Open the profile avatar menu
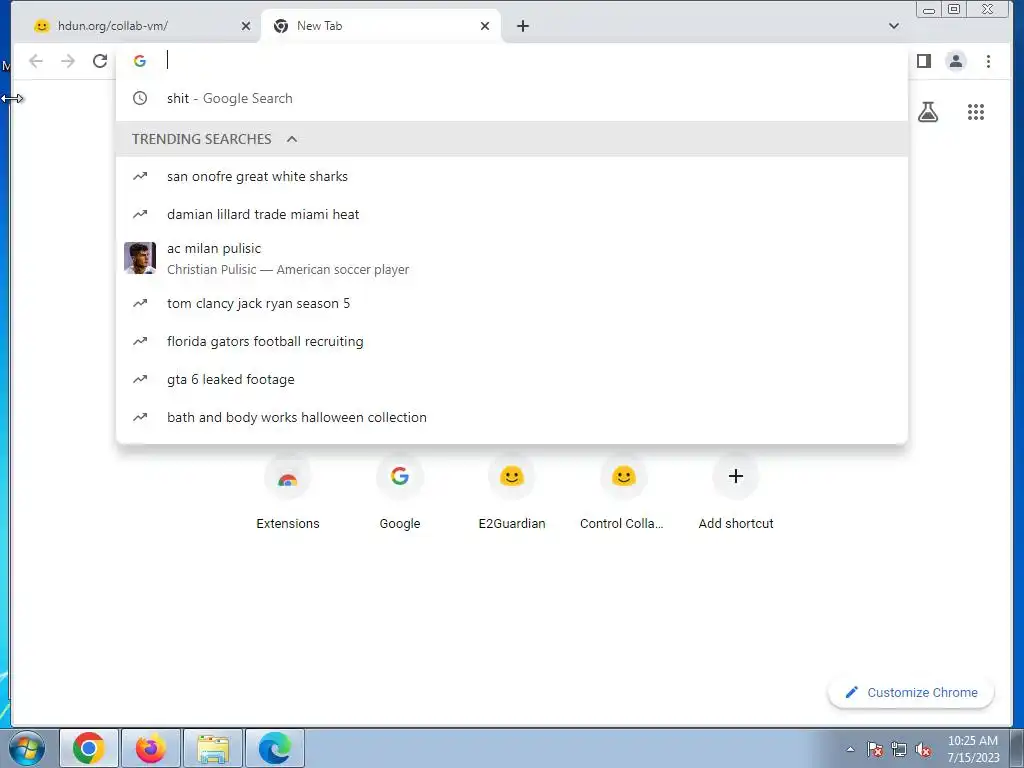 click(955, 61)
